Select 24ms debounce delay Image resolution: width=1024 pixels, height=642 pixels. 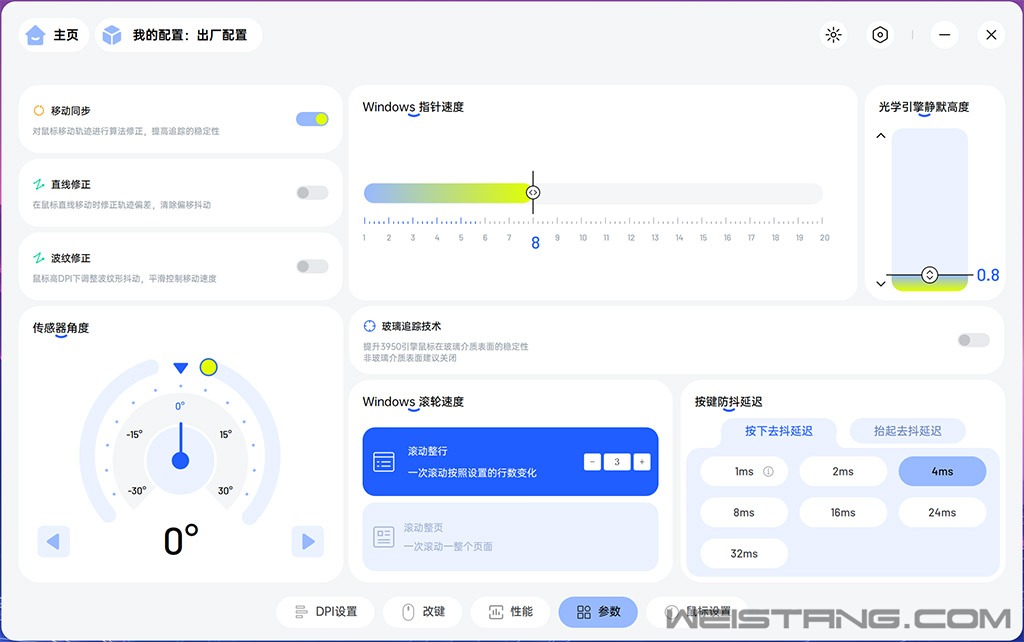click(x=942, y=512)
